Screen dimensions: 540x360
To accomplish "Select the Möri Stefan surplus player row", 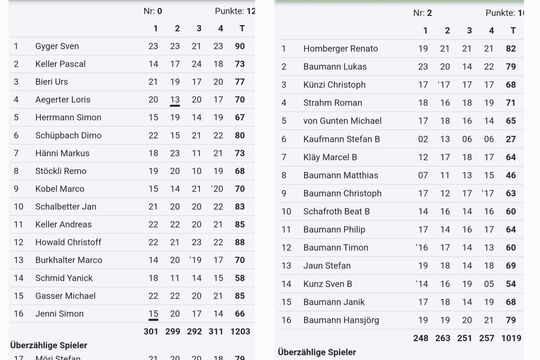I will pyautogui.click(x=132, y=357).
